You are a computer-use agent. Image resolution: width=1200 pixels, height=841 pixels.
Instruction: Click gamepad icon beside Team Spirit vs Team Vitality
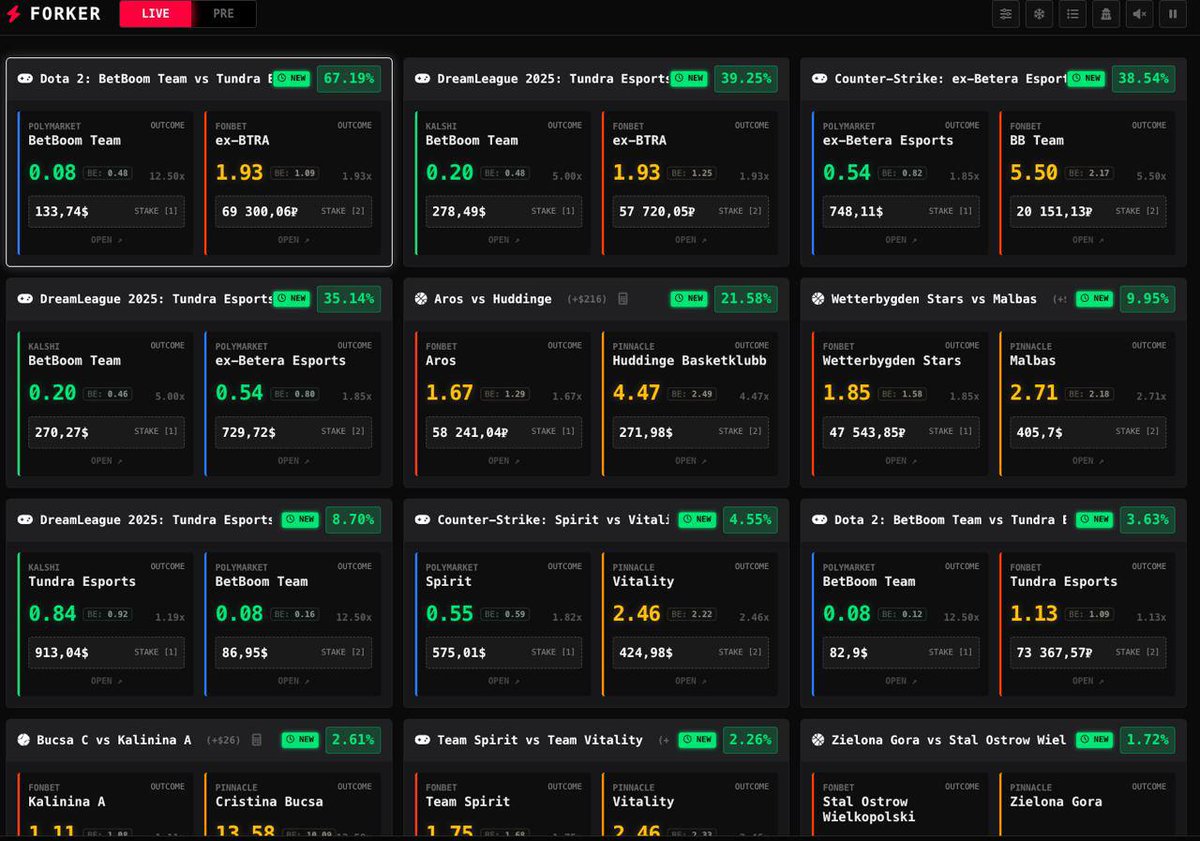coord(423,739)
